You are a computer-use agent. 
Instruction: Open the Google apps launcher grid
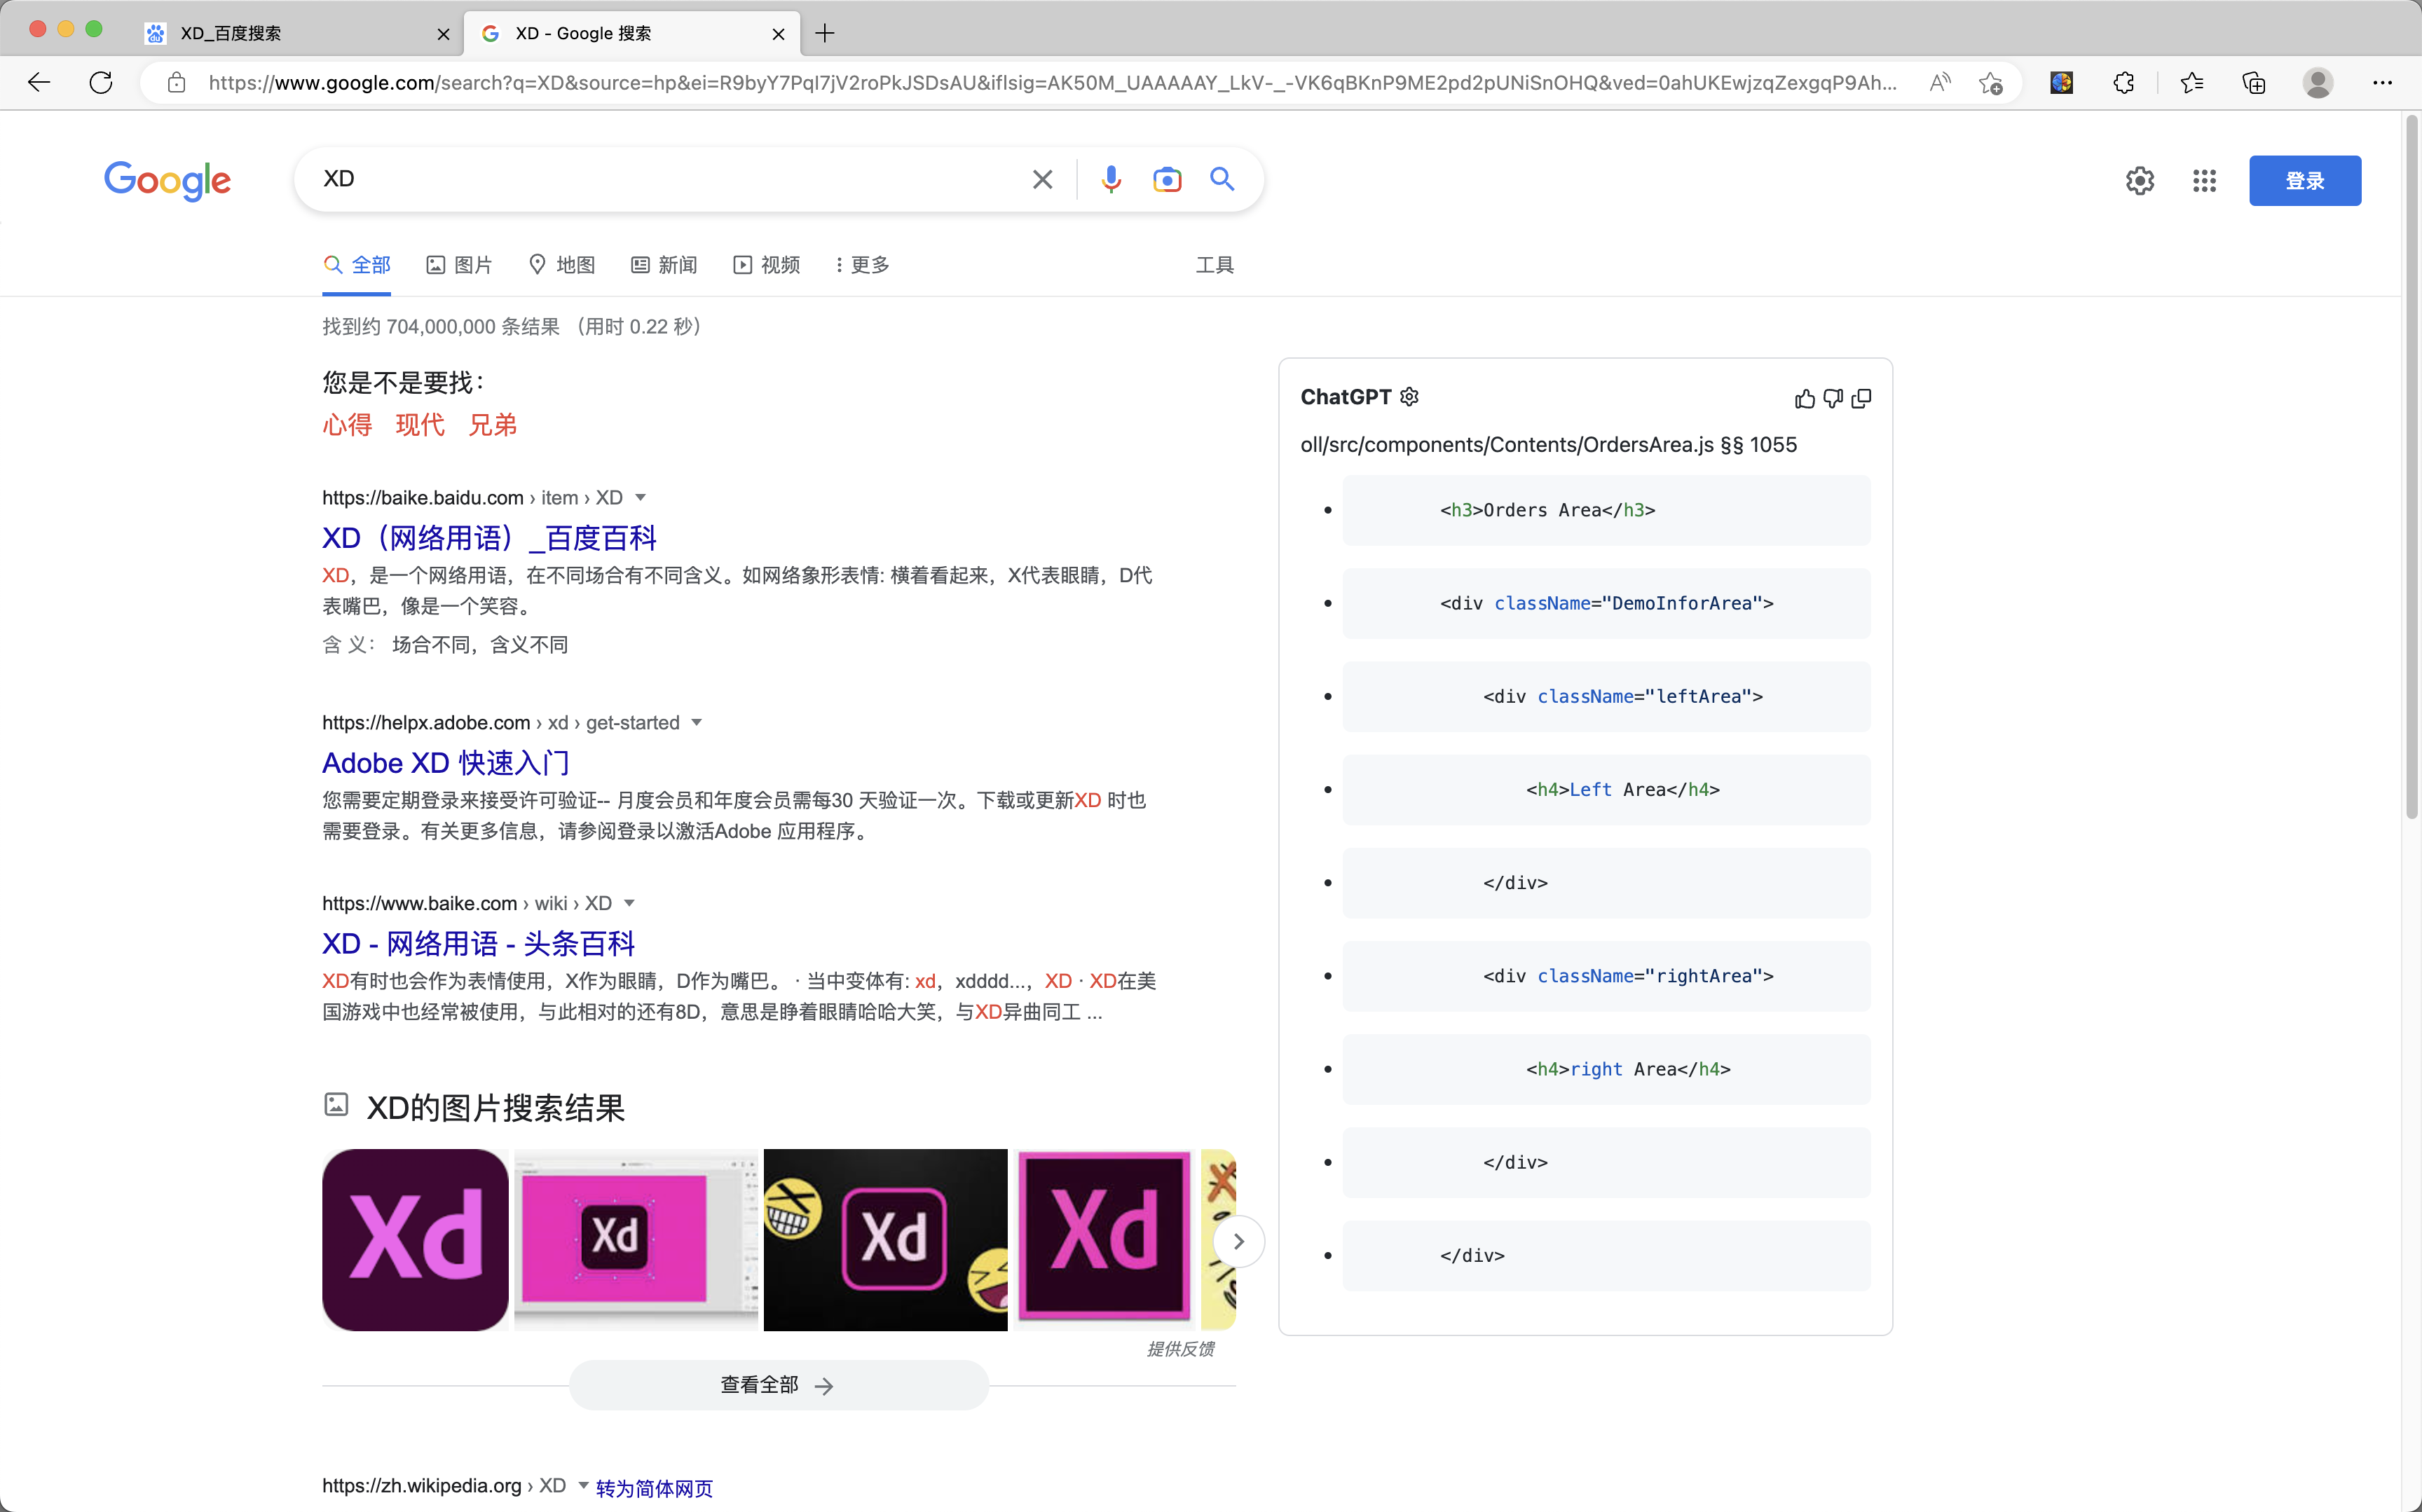pos(2204,181)
